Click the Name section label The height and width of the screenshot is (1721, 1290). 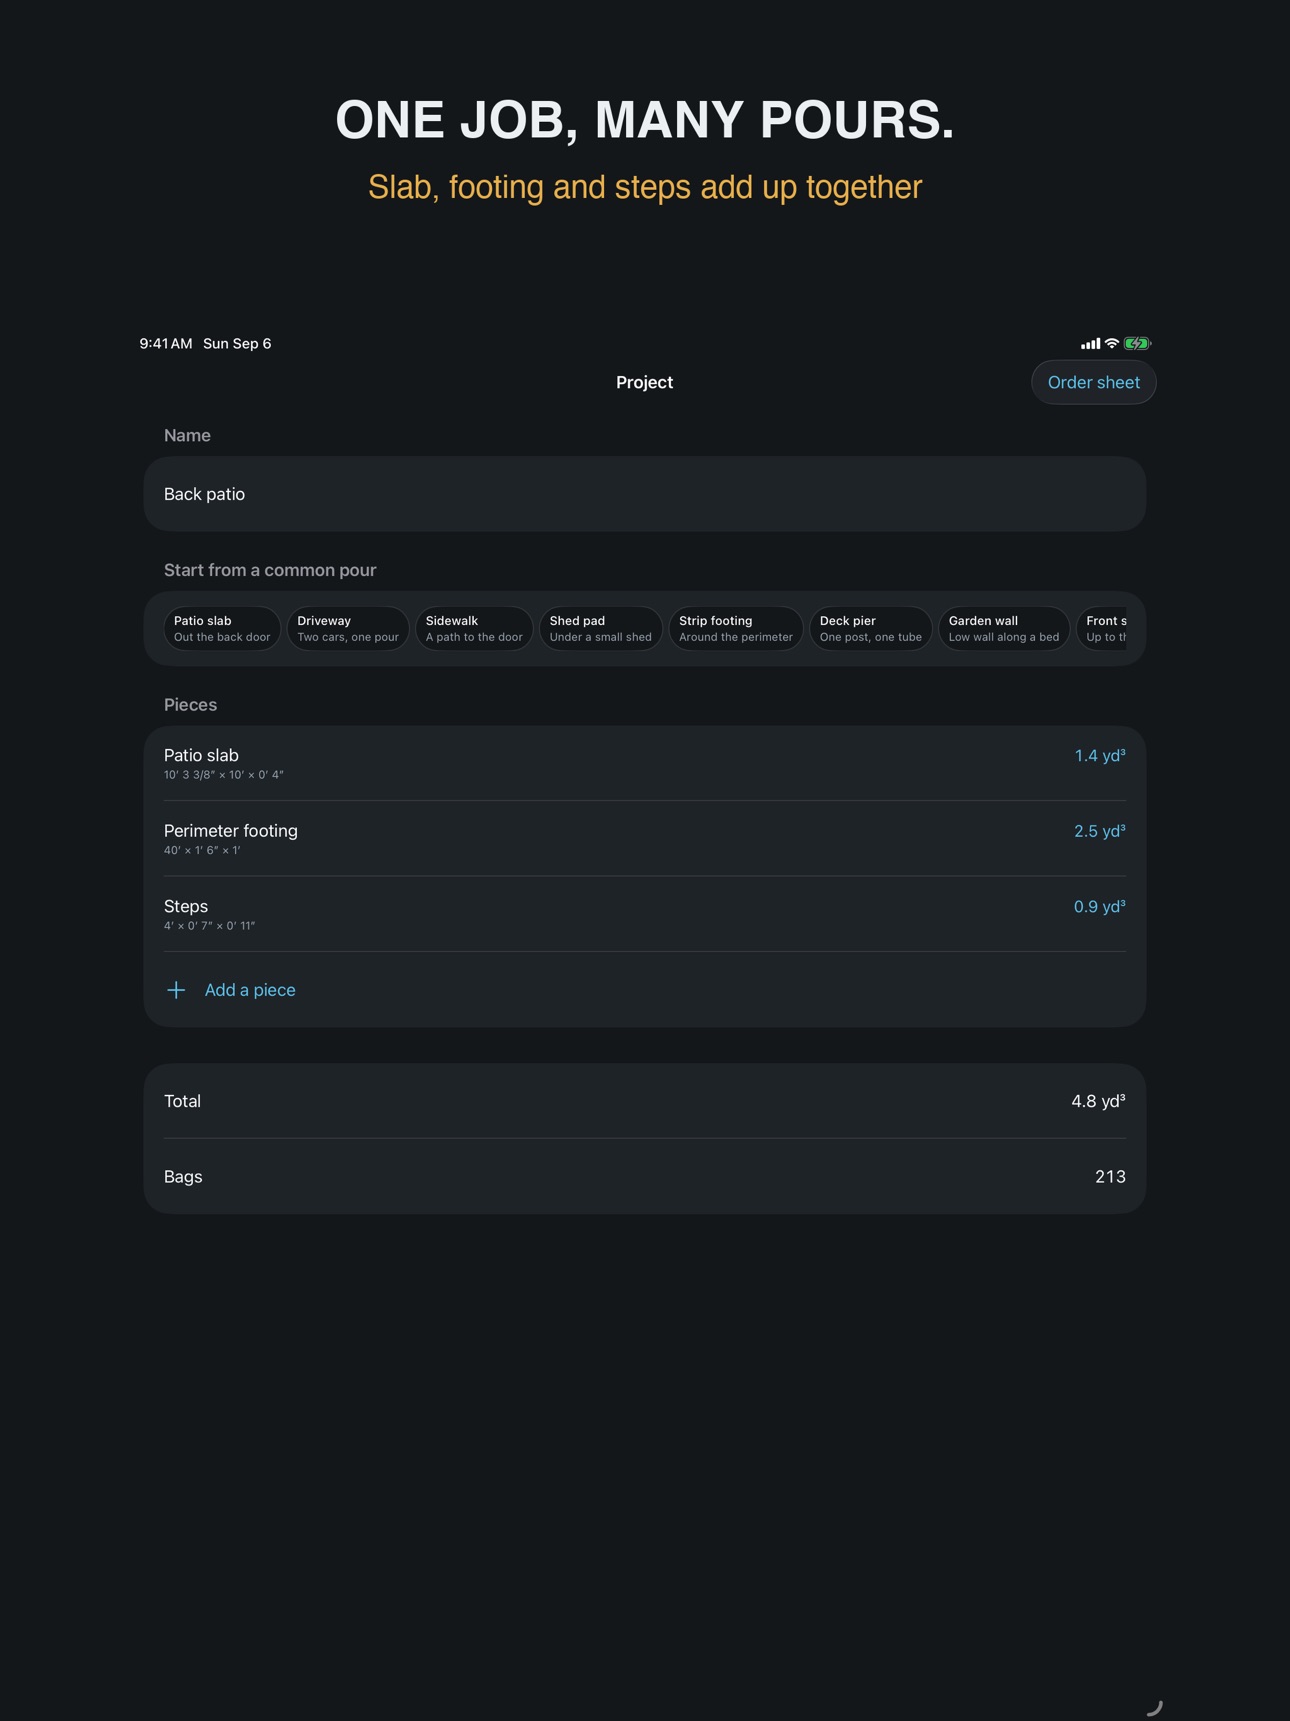coord(187,435)
